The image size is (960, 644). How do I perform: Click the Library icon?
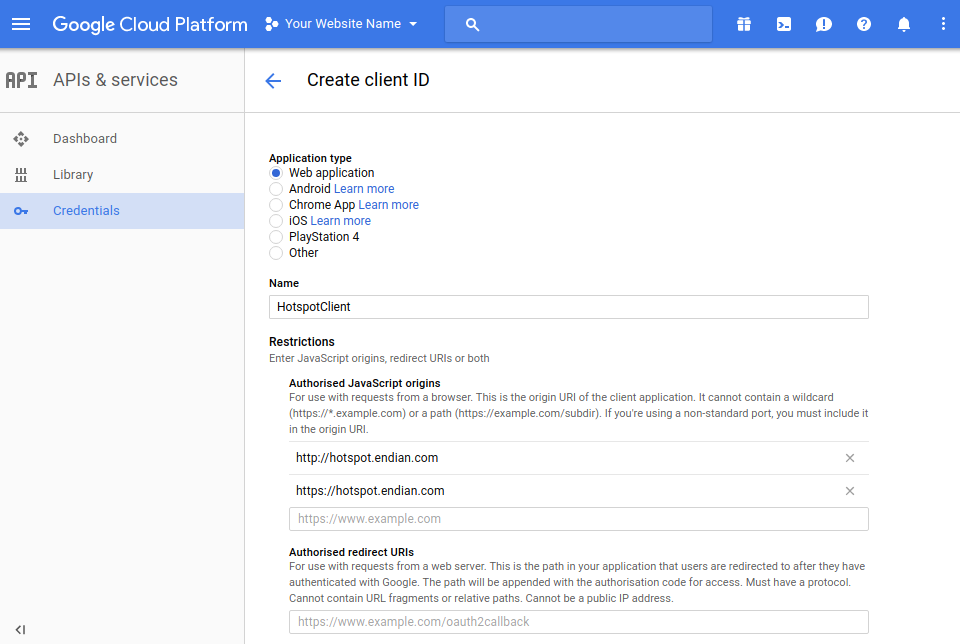[x=21, y=175]
